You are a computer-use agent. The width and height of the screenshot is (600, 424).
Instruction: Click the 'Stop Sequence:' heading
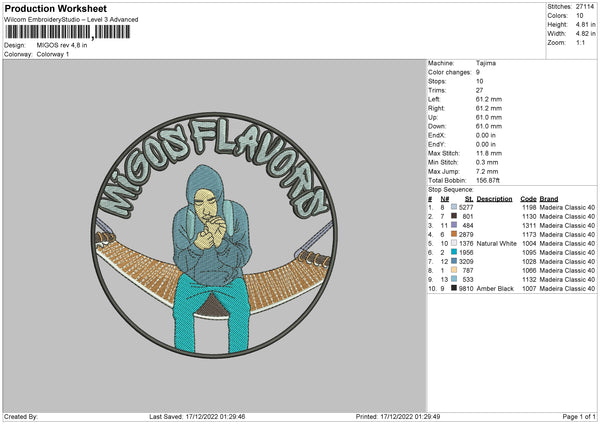pos(451,190)
